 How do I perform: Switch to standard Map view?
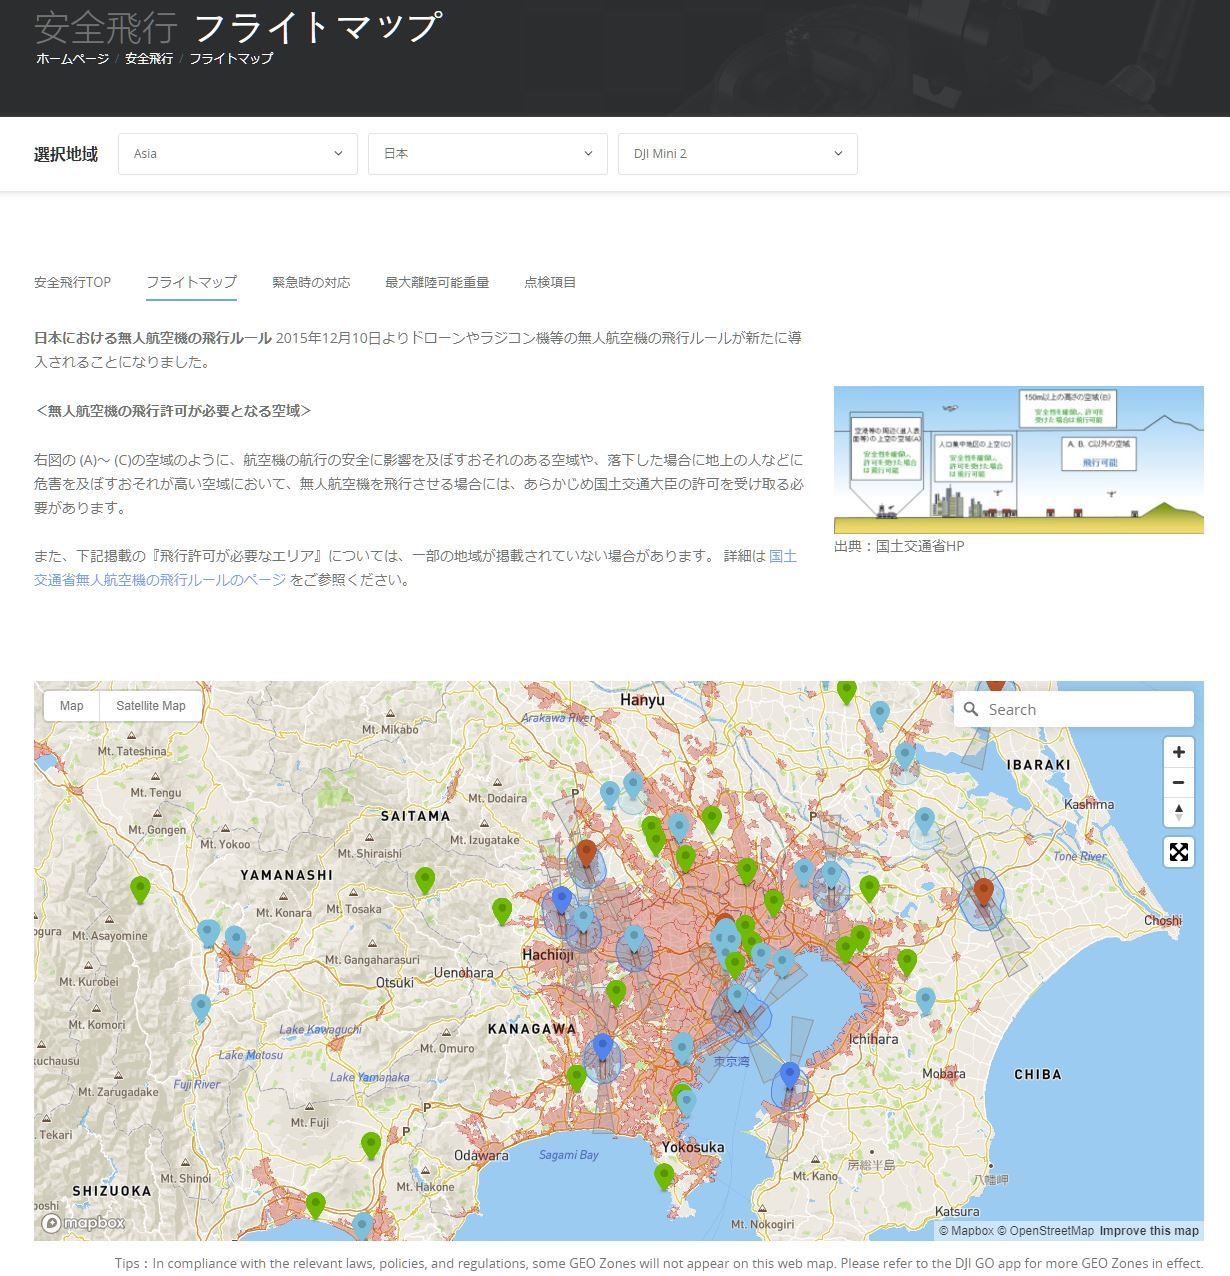point(72,706)
